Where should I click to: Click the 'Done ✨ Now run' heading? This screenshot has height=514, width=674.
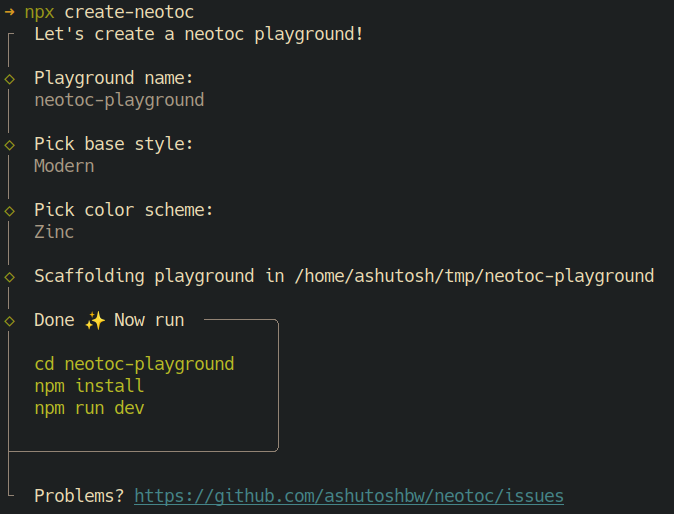click(109, 320)
